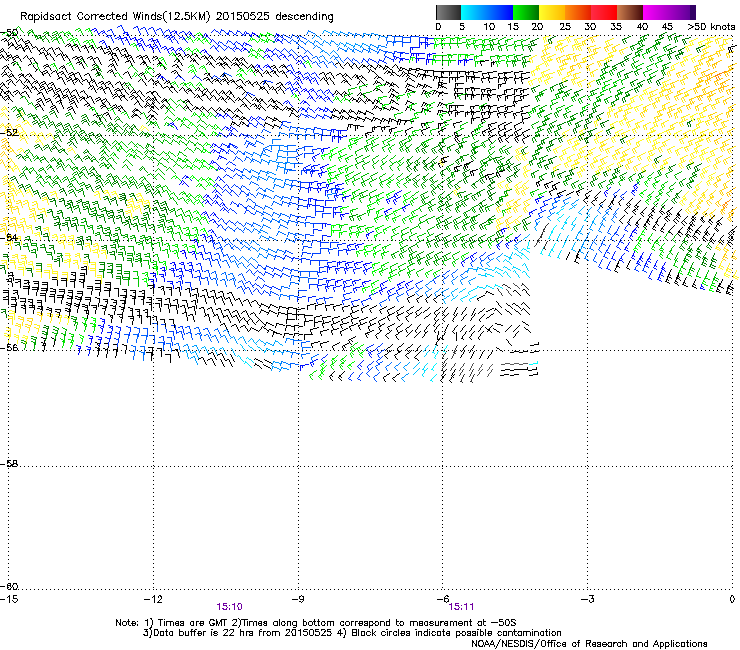Click the brown 35-40 knots legend swatch
Viewport: 740px width, 650px height.
[x=630, y=12]
